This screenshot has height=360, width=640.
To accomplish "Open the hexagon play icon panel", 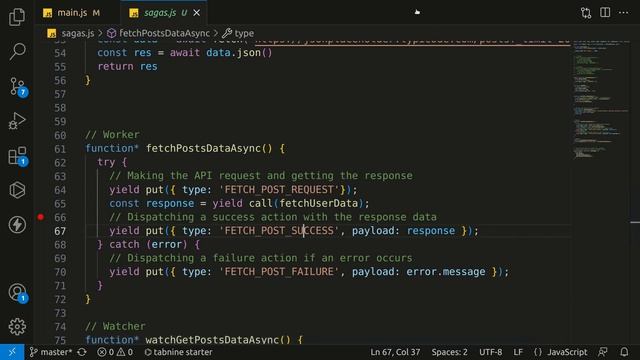I will coord(17,190).
